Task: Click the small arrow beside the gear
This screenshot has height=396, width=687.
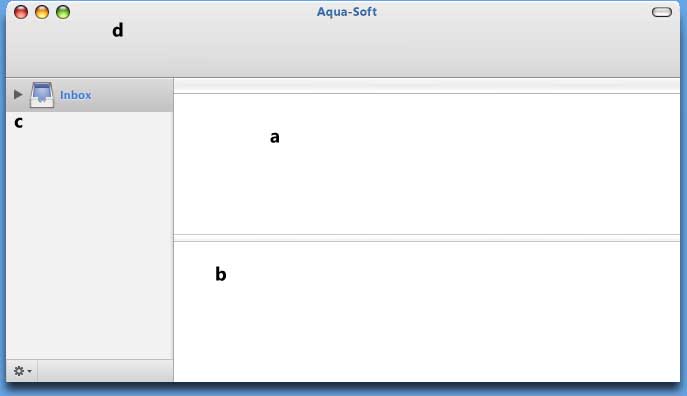Action: pyautogui.click(x=29, y=371)
